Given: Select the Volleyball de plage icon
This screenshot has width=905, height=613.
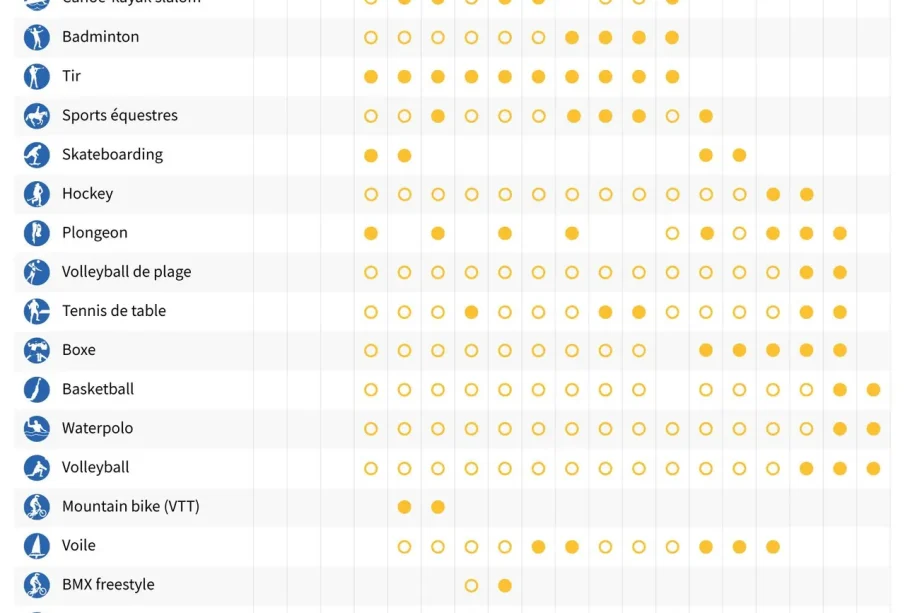Looking at the screenshot, I should (37, 272).
